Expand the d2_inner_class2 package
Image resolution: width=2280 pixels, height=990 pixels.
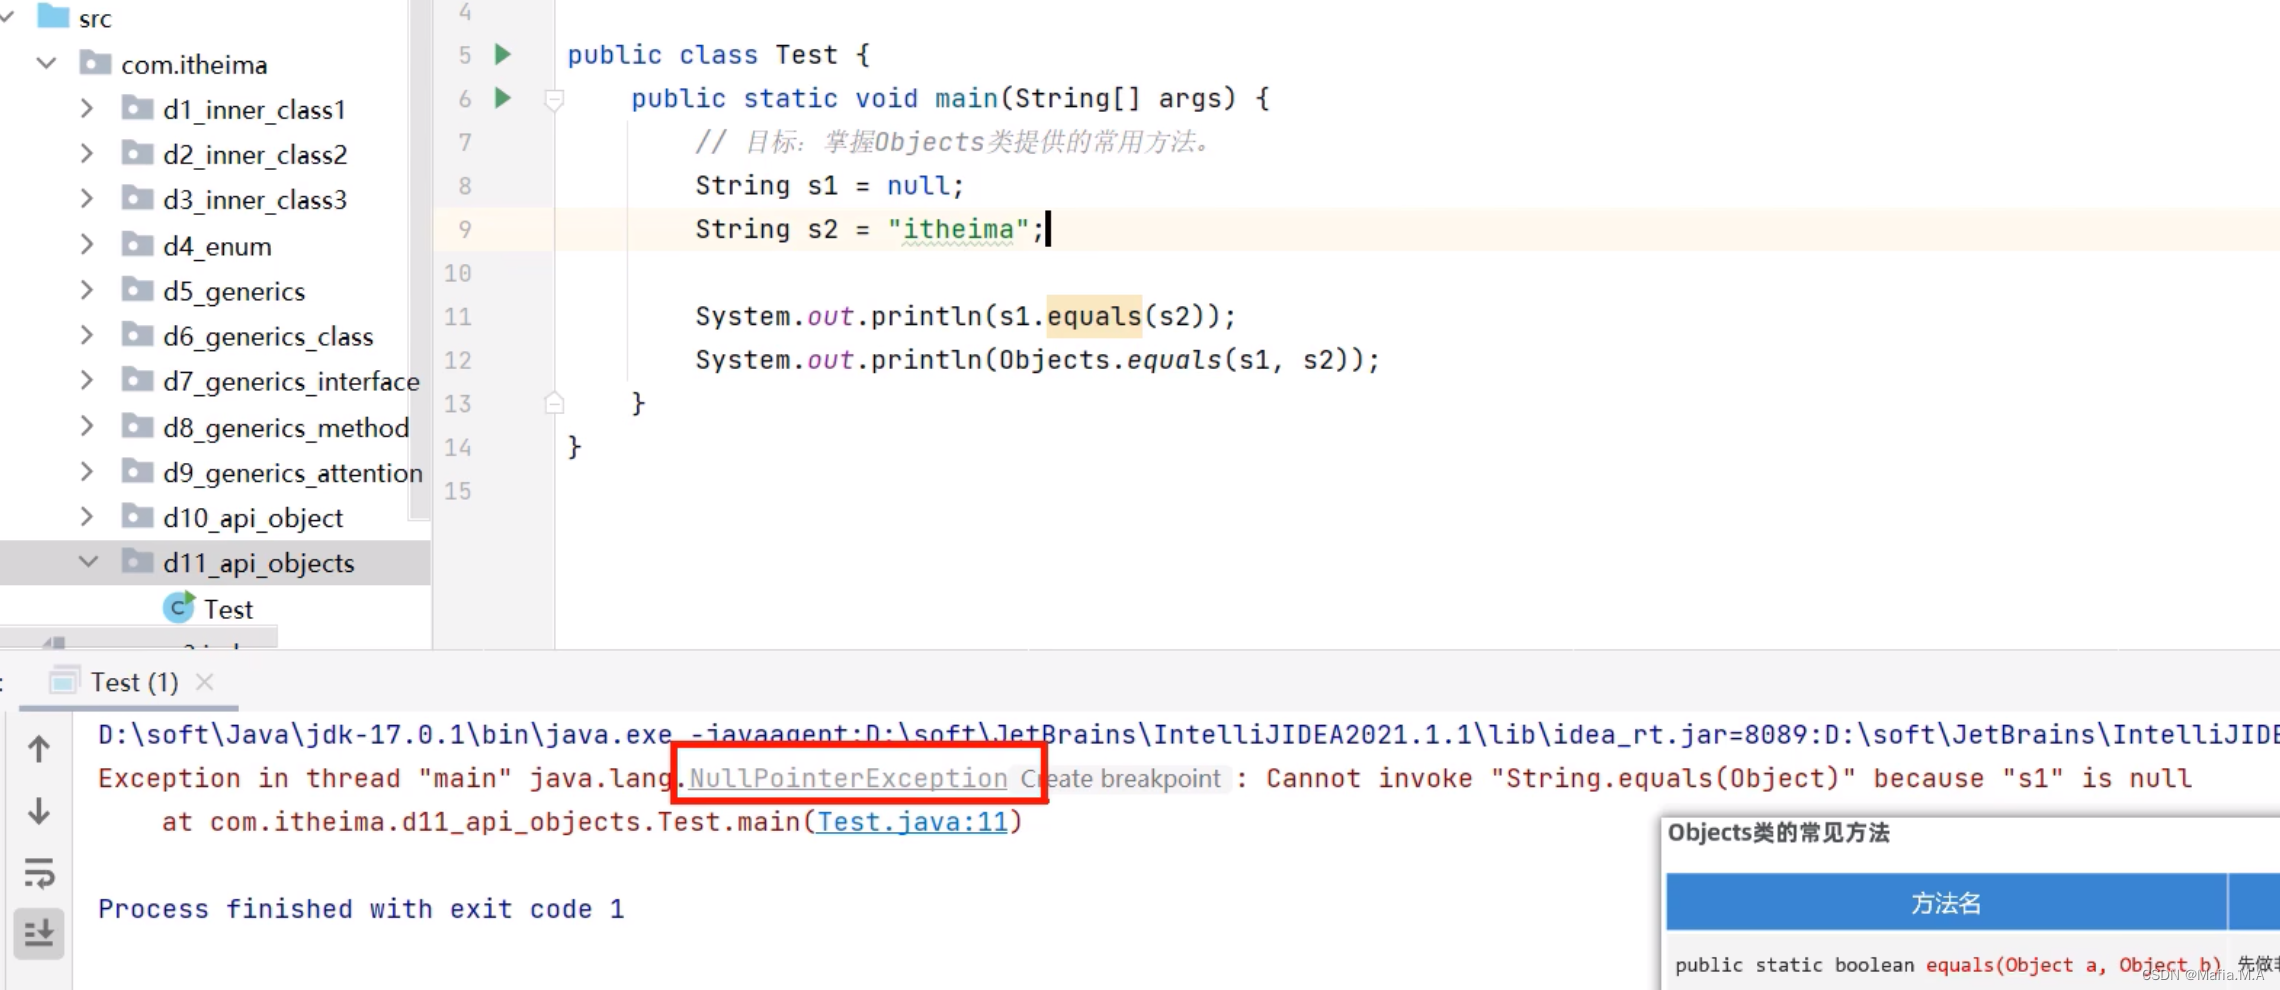coord(87,154)
